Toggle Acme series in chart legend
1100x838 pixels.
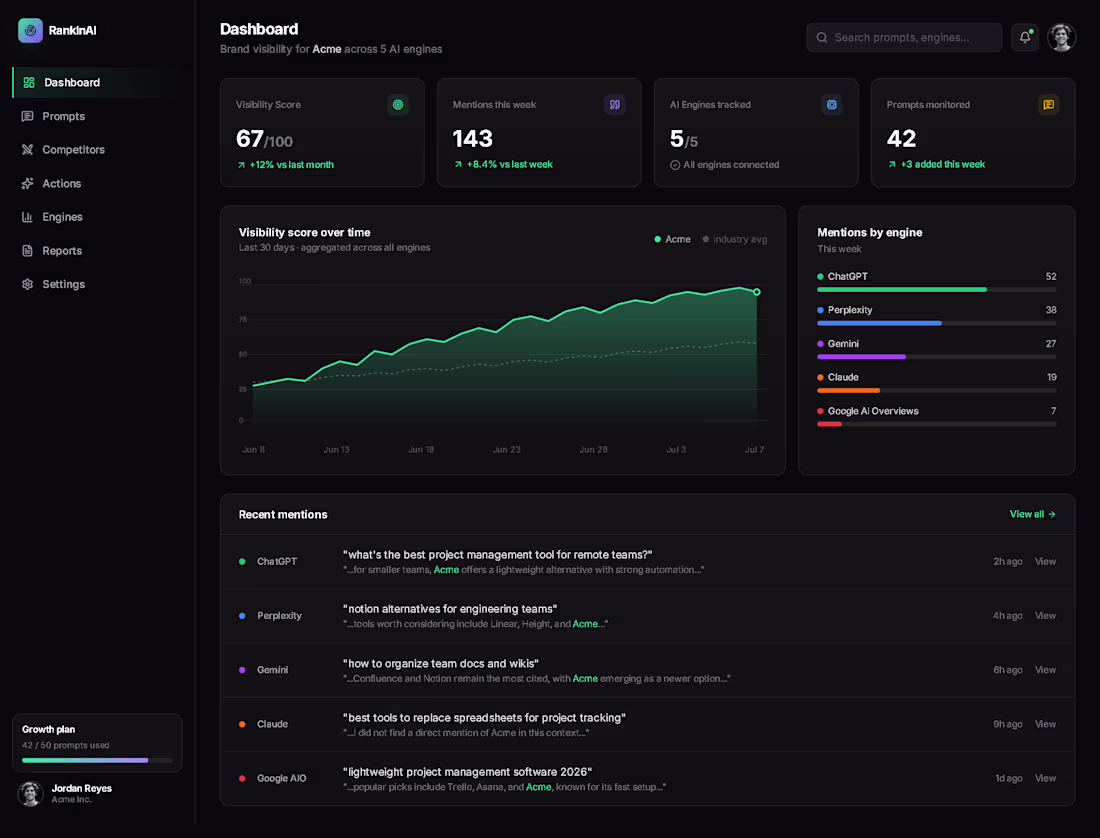[672, 239]
